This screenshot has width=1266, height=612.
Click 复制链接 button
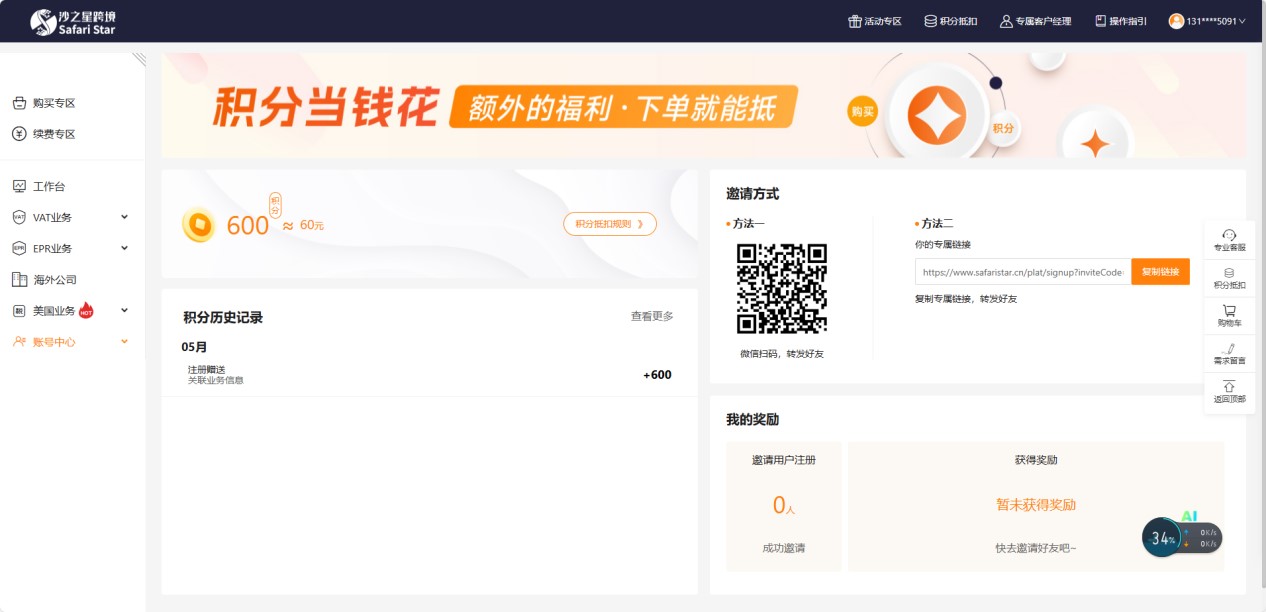point(1160,272)
